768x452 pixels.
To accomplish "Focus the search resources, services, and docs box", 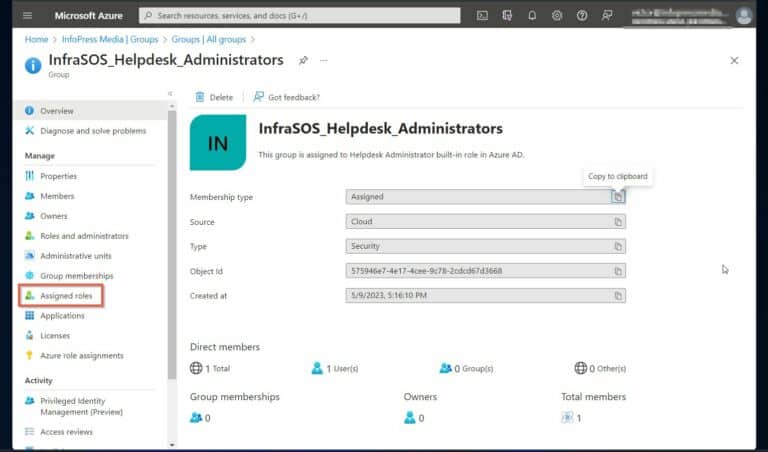I will (x=300, y=16).
